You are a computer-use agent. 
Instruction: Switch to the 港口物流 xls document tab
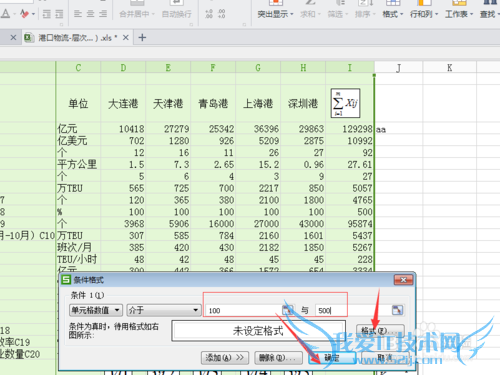[77, 38]
